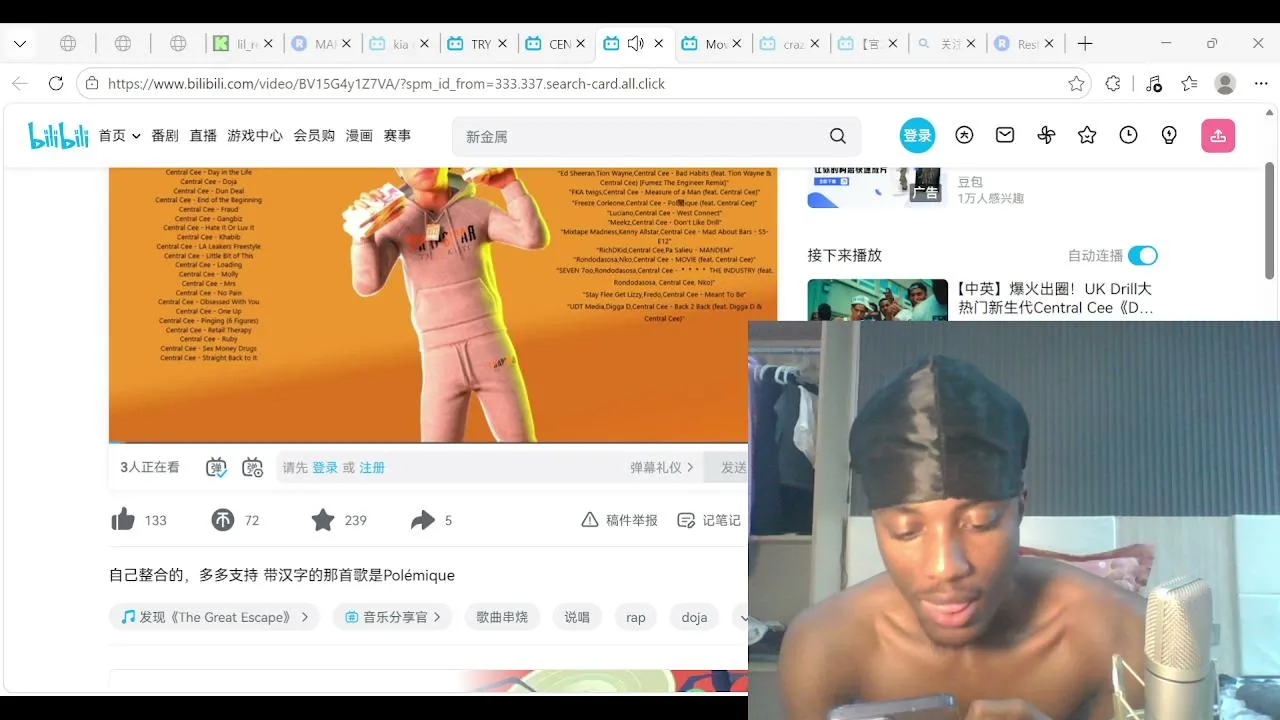1280x720 pixels.
Task: Go to 番剧 in the navigation
Action: click(x=165, y=136)
